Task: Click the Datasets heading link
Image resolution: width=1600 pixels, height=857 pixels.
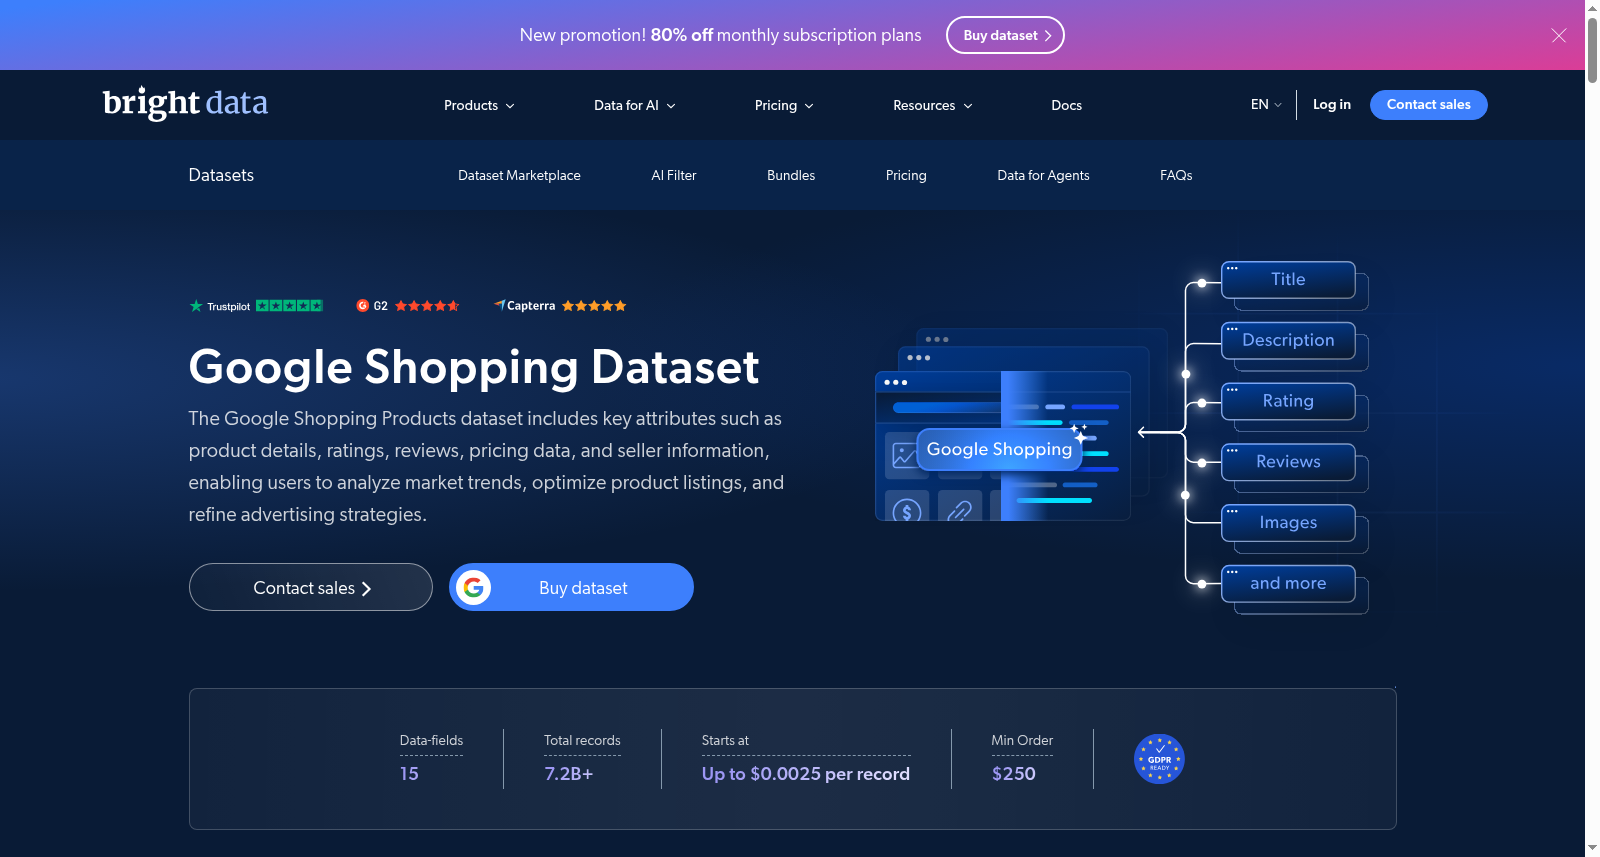Action: click(x=221, y=175)
